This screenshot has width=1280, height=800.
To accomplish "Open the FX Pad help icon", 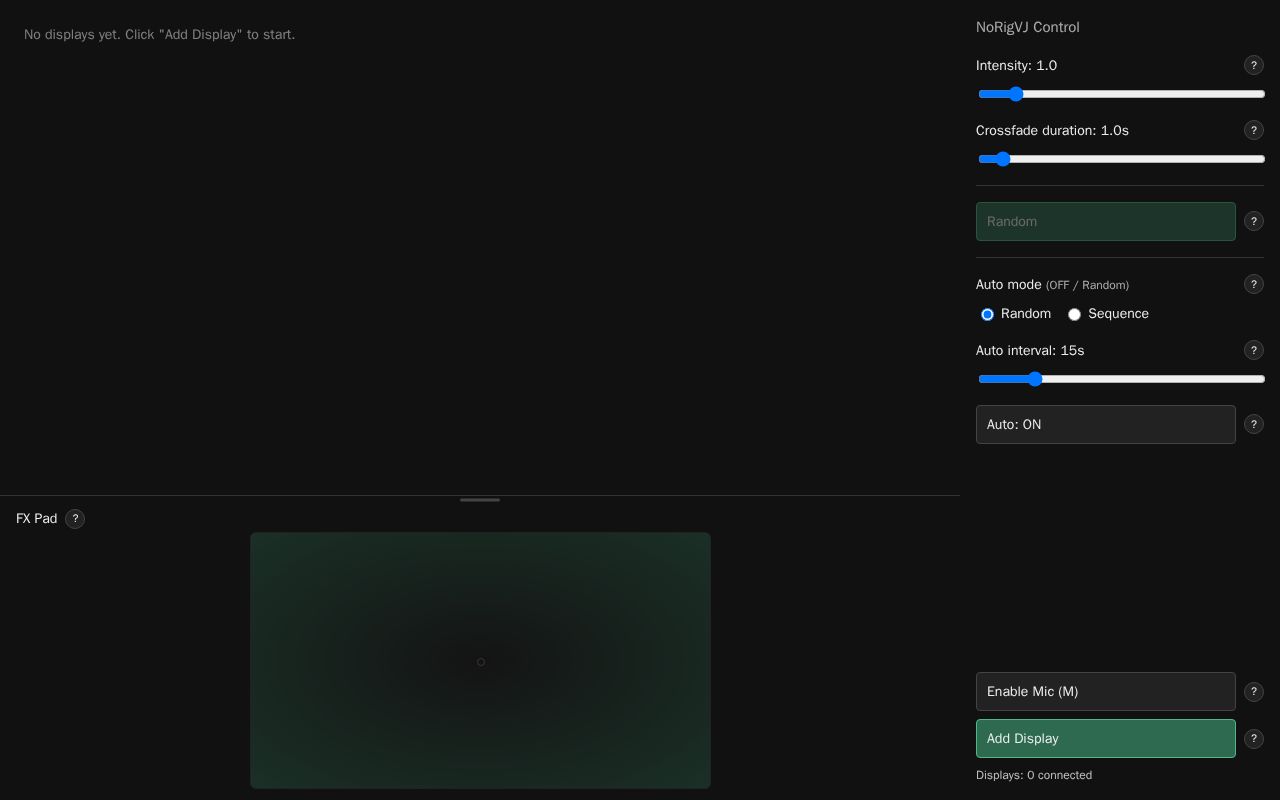I will point(75,519).
